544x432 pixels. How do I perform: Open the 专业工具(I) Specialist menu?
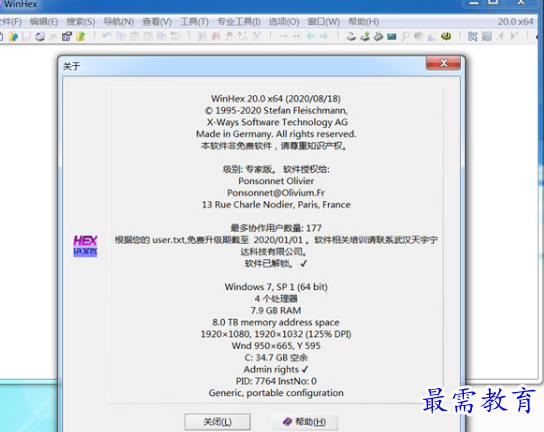(x=239, y=22)
